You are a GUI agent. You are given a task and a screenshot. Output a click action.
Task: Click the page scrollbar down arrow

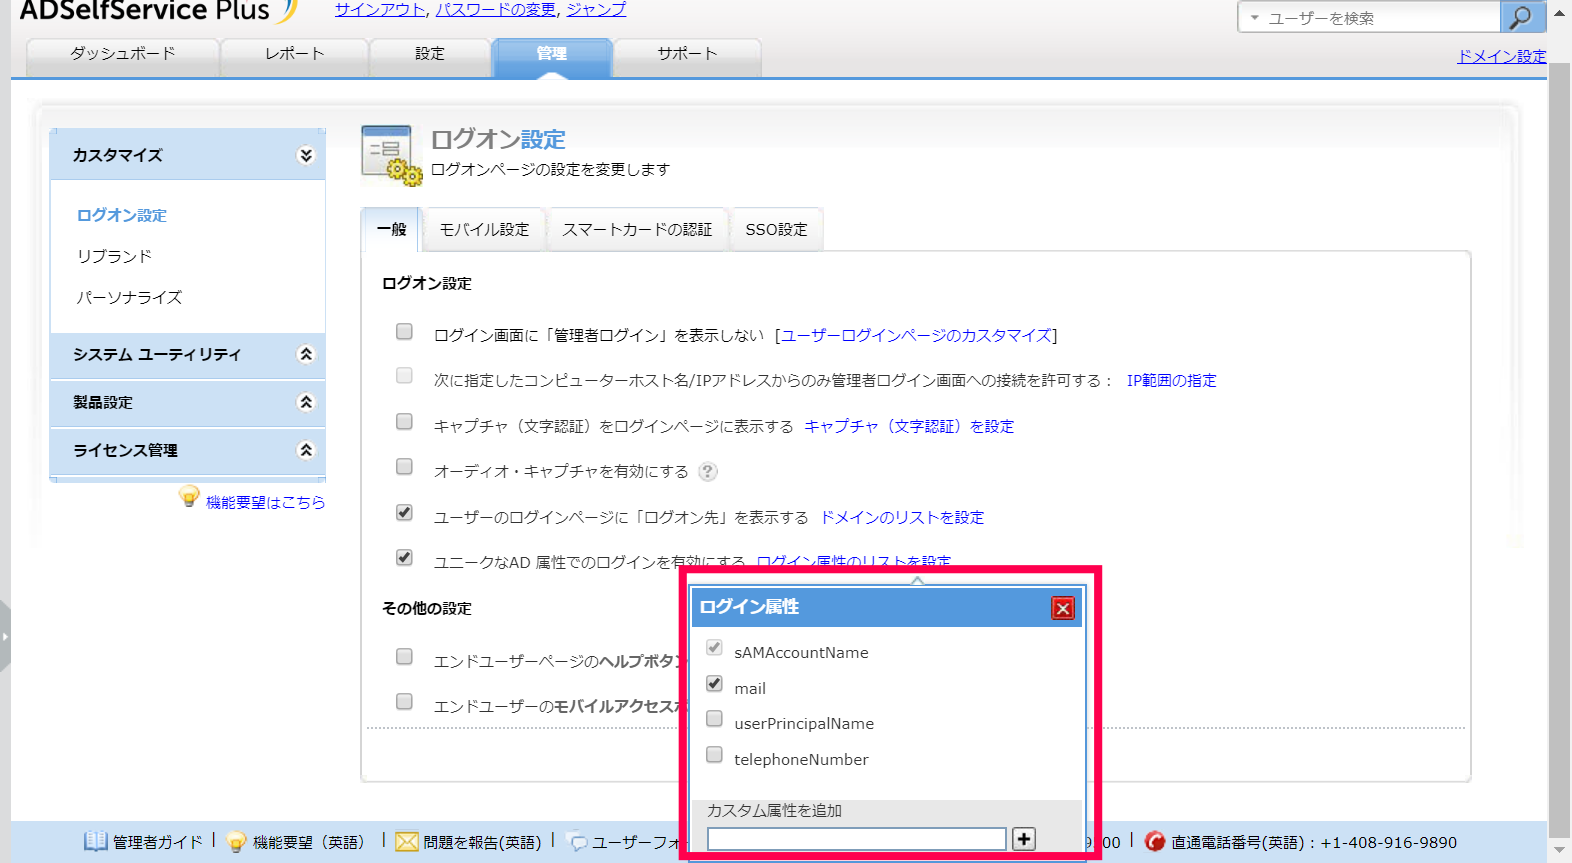coord(1560,851)
